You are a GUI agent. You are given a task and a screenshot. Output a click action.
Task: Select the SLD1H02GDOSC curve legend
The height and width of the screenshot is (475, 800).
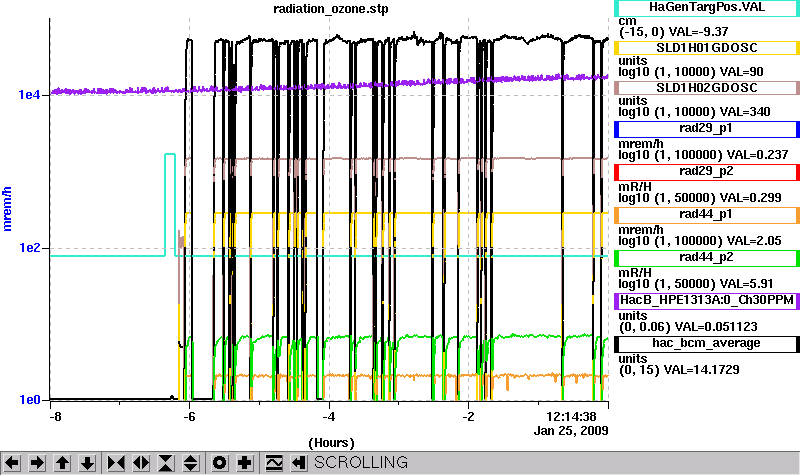coord(707,88)
